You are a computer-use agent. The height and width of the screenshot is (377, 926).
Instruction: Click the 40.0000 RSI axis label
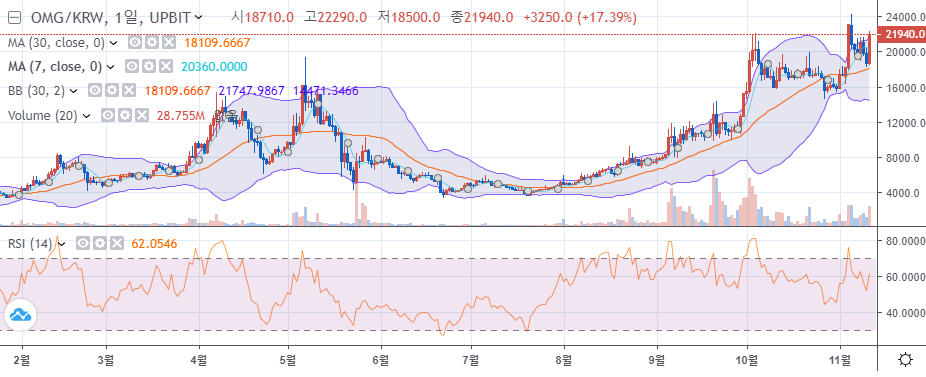[905, 313]
